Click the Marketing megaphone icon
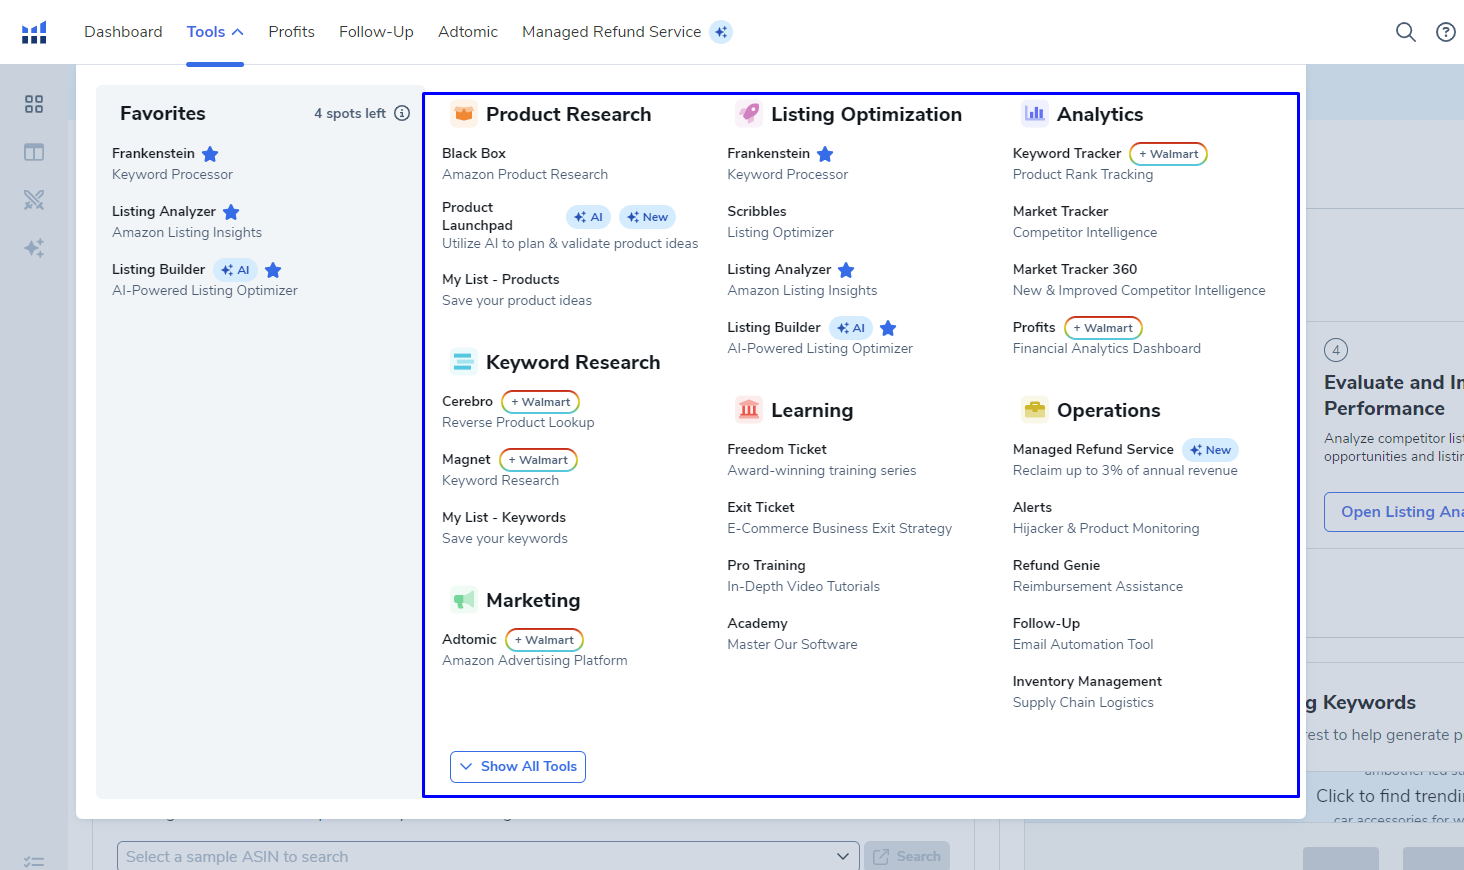Image resolution: width=1464 pixels, height=870 pixels. [x=463, y=600]
